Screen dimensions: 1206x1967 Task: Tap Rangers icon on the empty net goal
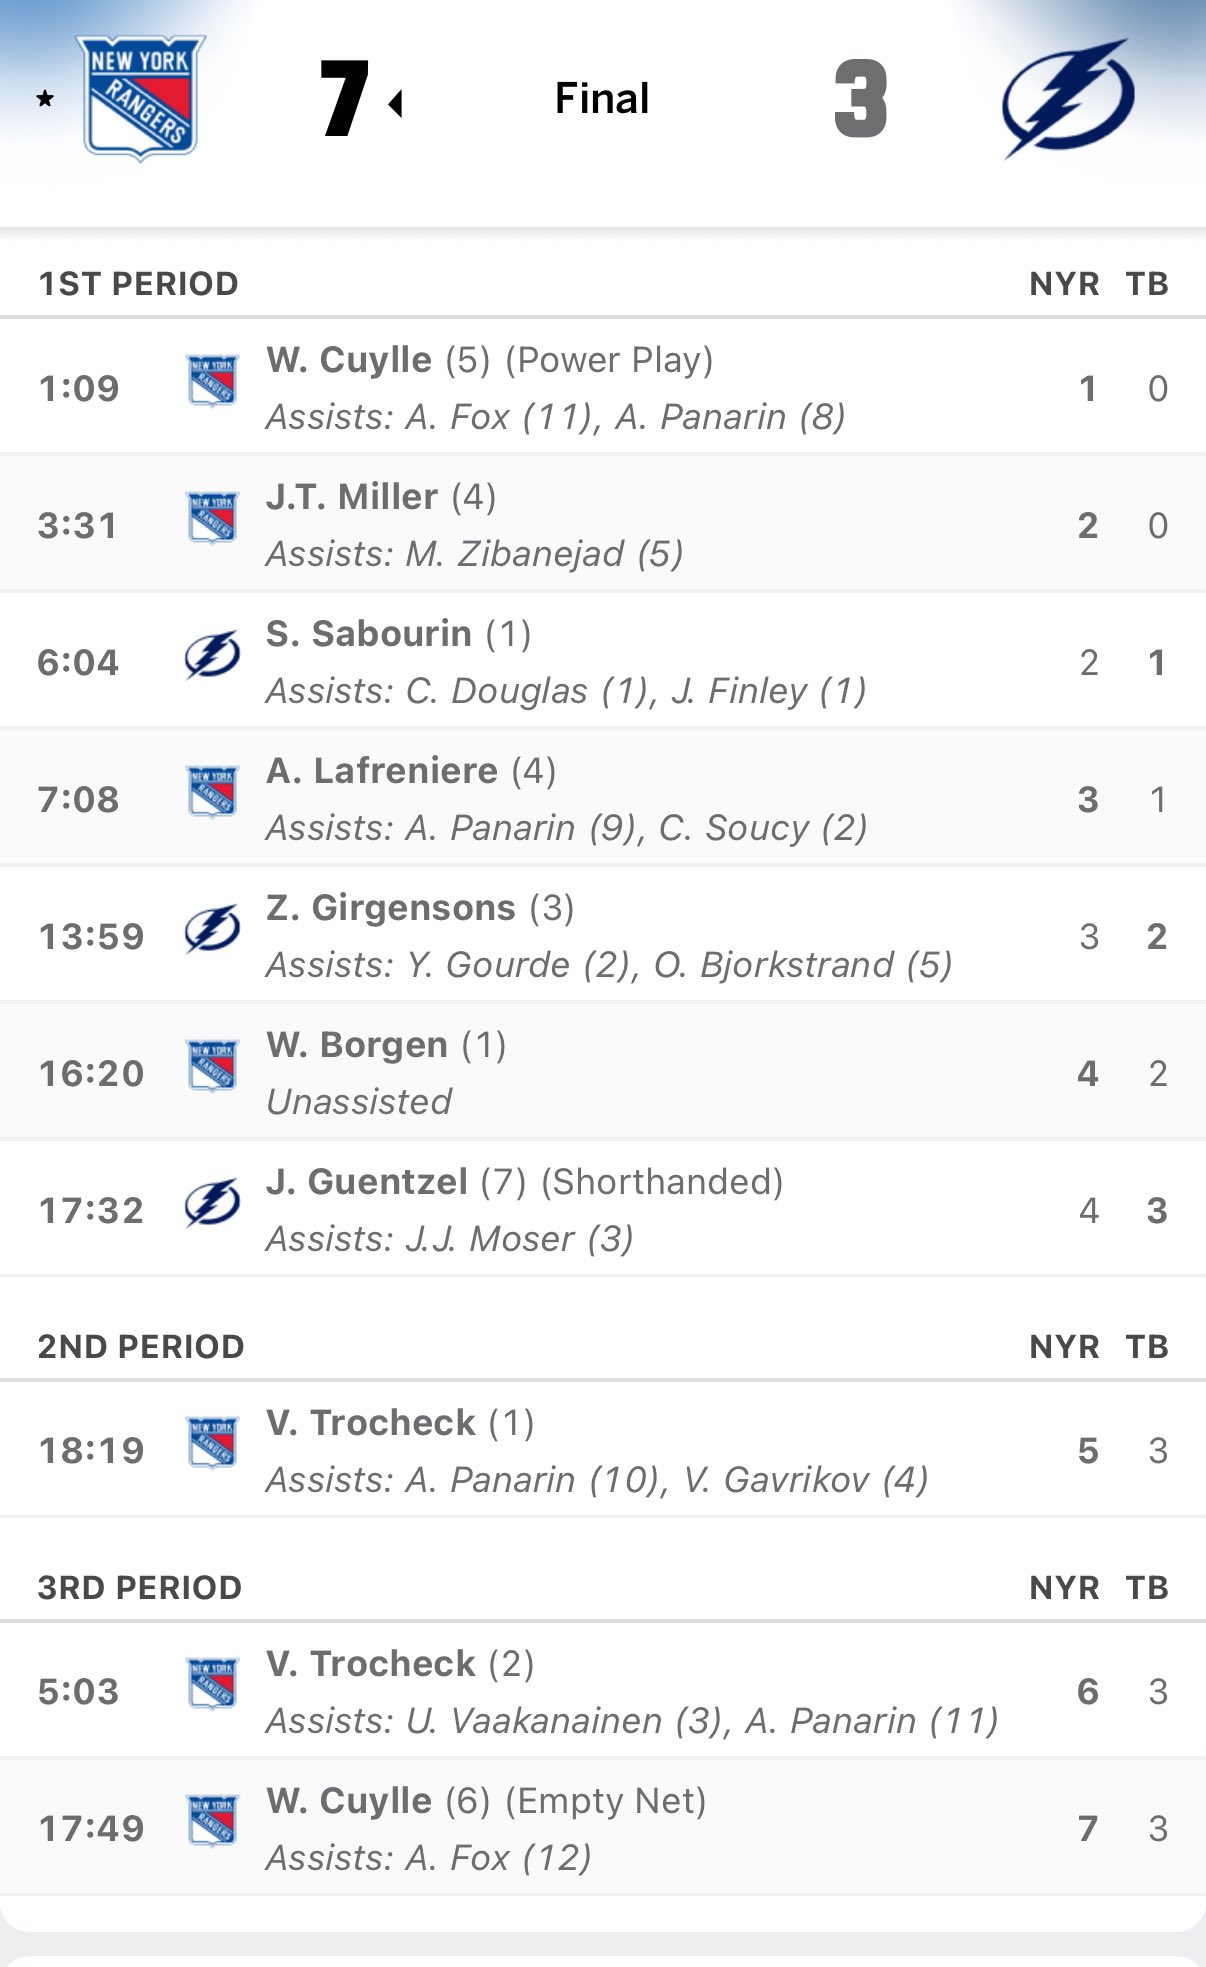212,1820
